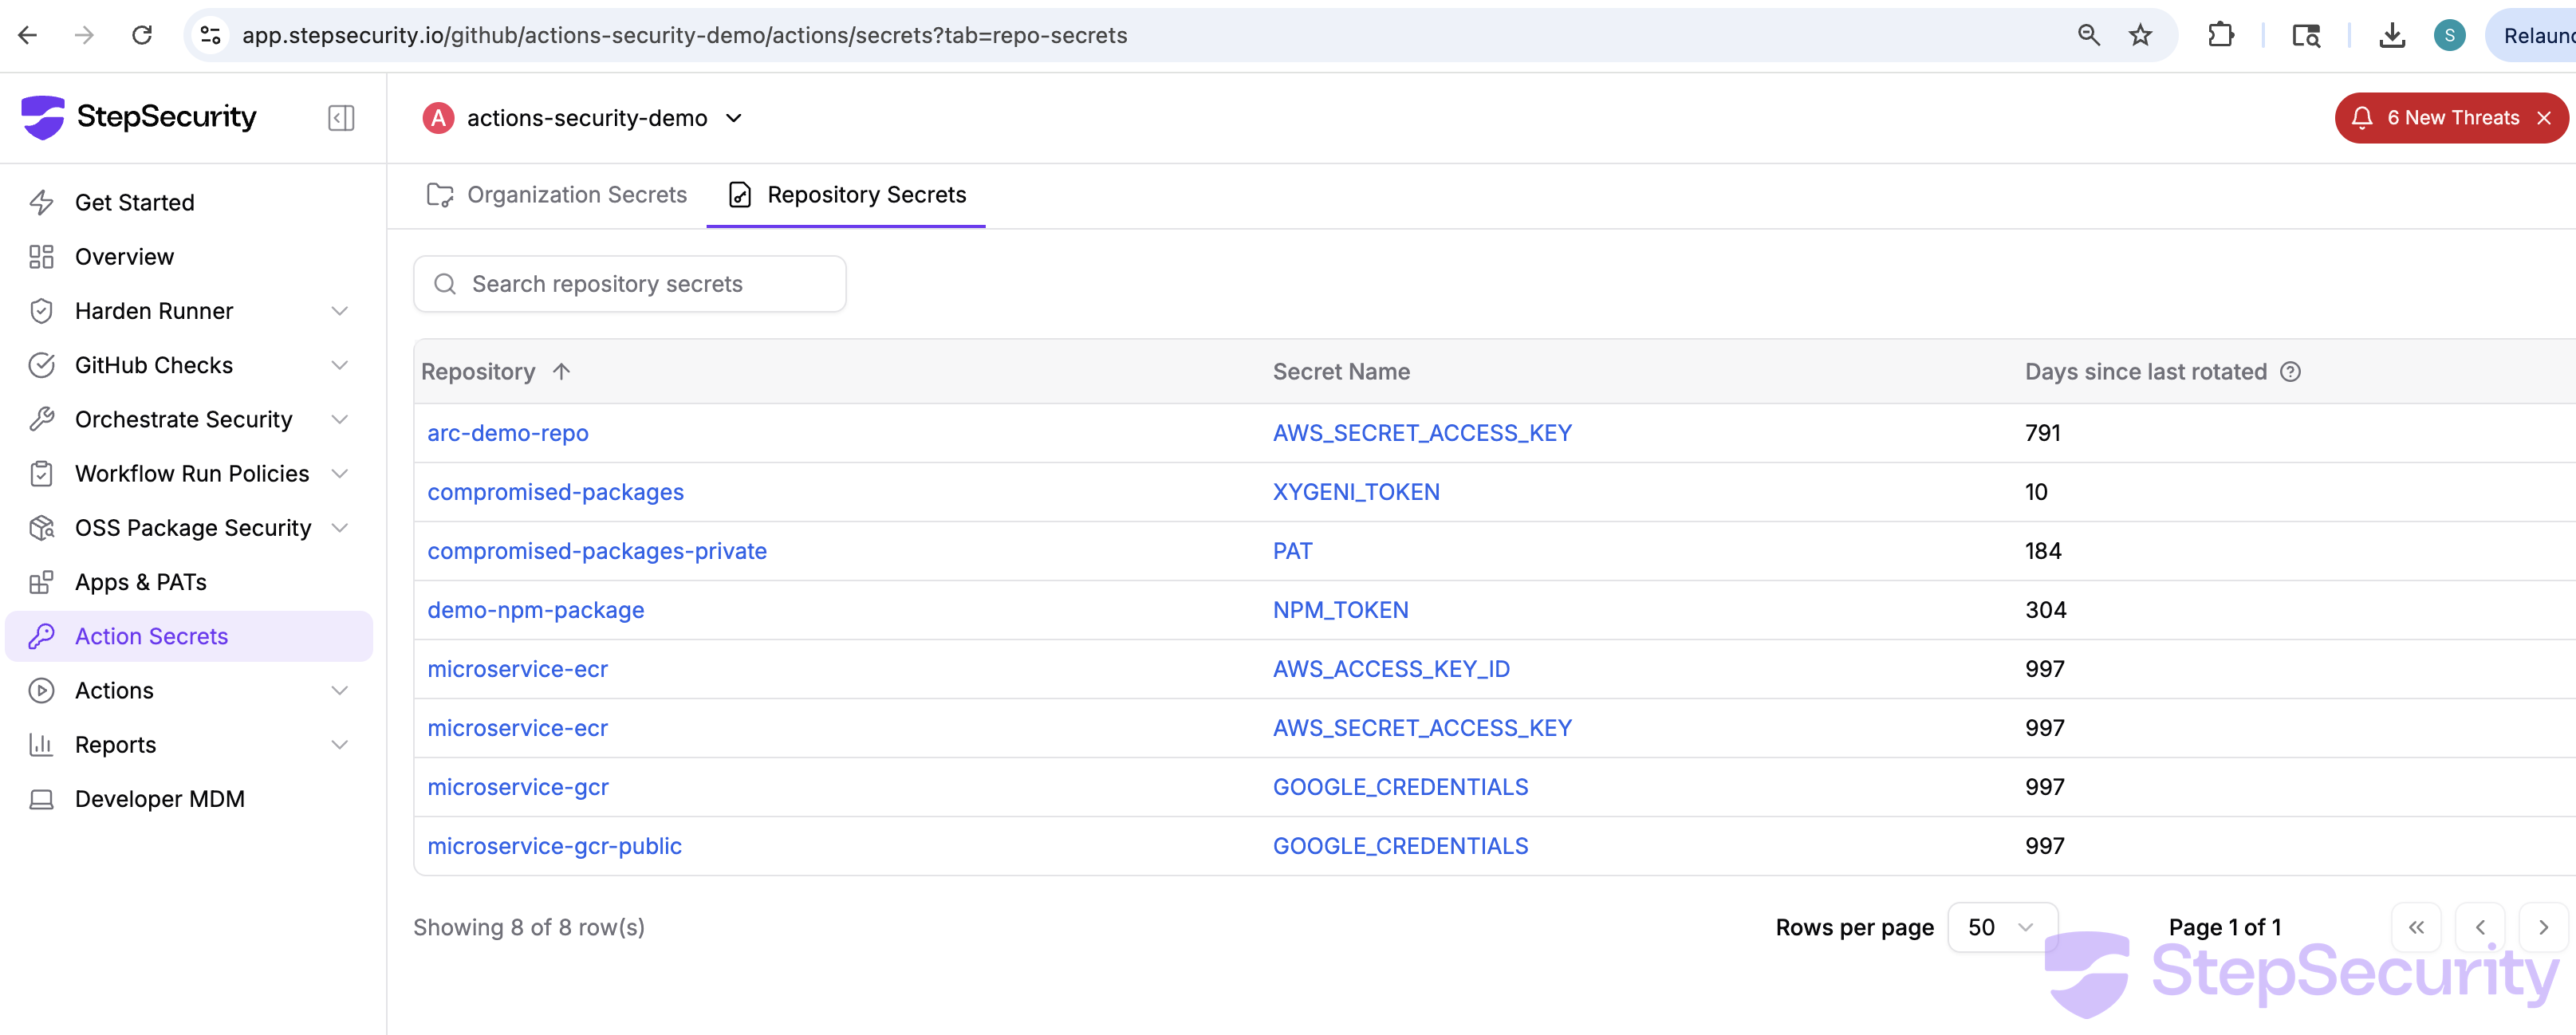Screen dimensions: 2576x1035
Task: Click the help icon beside Days since last rotated
Action: pos(2290,372)
